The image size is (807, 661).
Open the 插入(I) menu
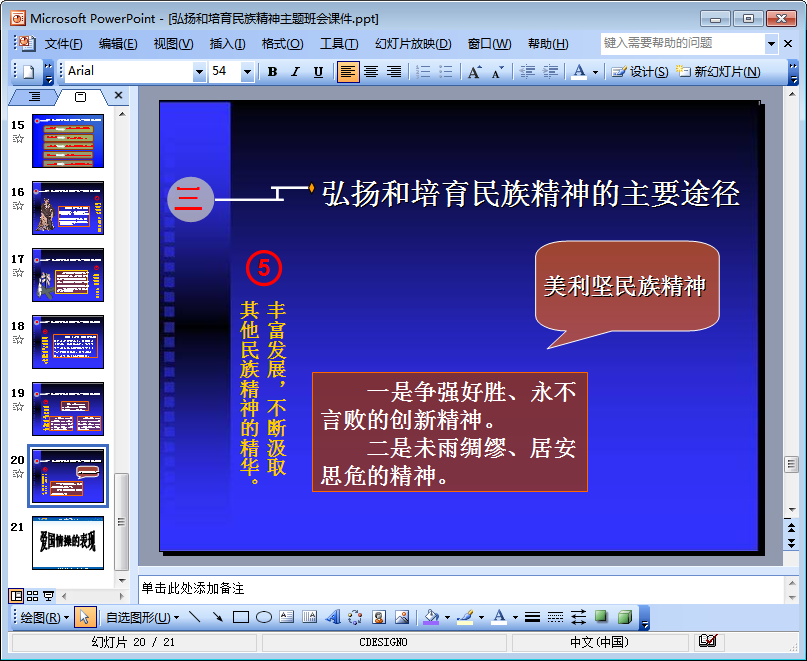pyautogui.click(x=227, y=44)
